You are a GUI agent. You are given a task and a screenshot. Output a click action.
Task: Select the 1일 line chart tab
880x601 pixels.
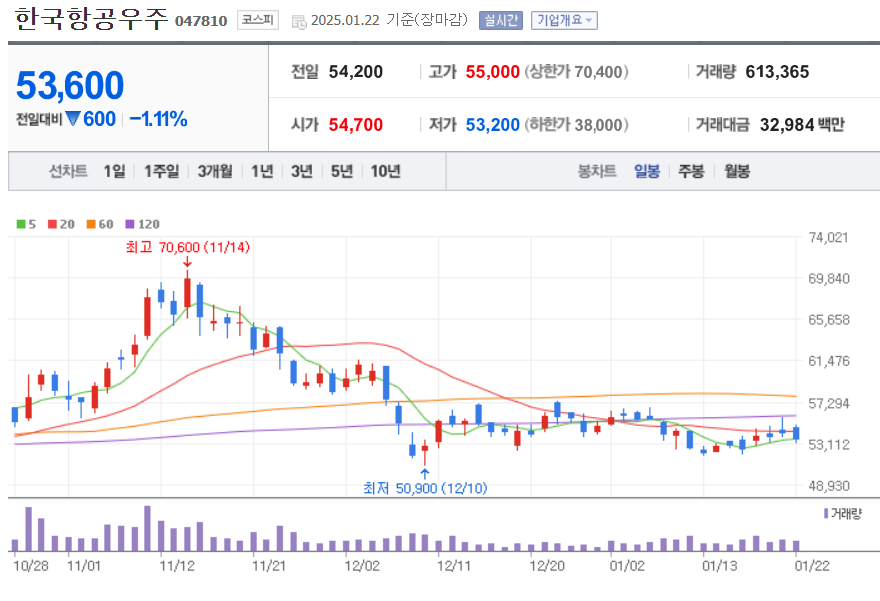coord(114,171)
